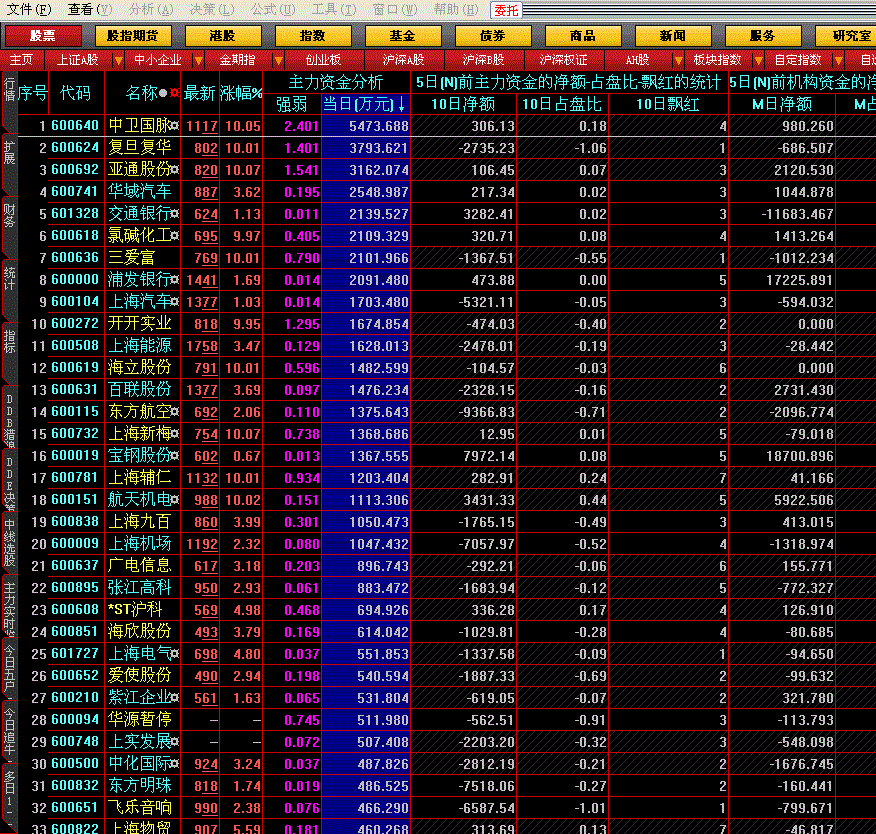Expand the 金期指 dropdown arrow
The width and height of the screenshot is (876, 834).
(278, 60)
